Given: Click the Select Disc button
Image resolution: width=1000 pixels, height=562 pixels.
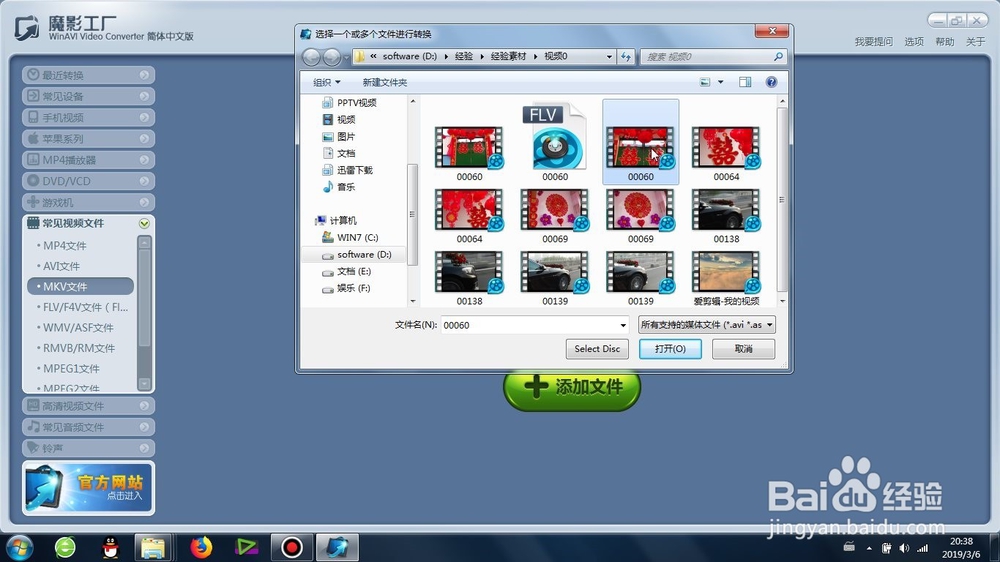Looking at the screenshot, I should coord(597,349).
